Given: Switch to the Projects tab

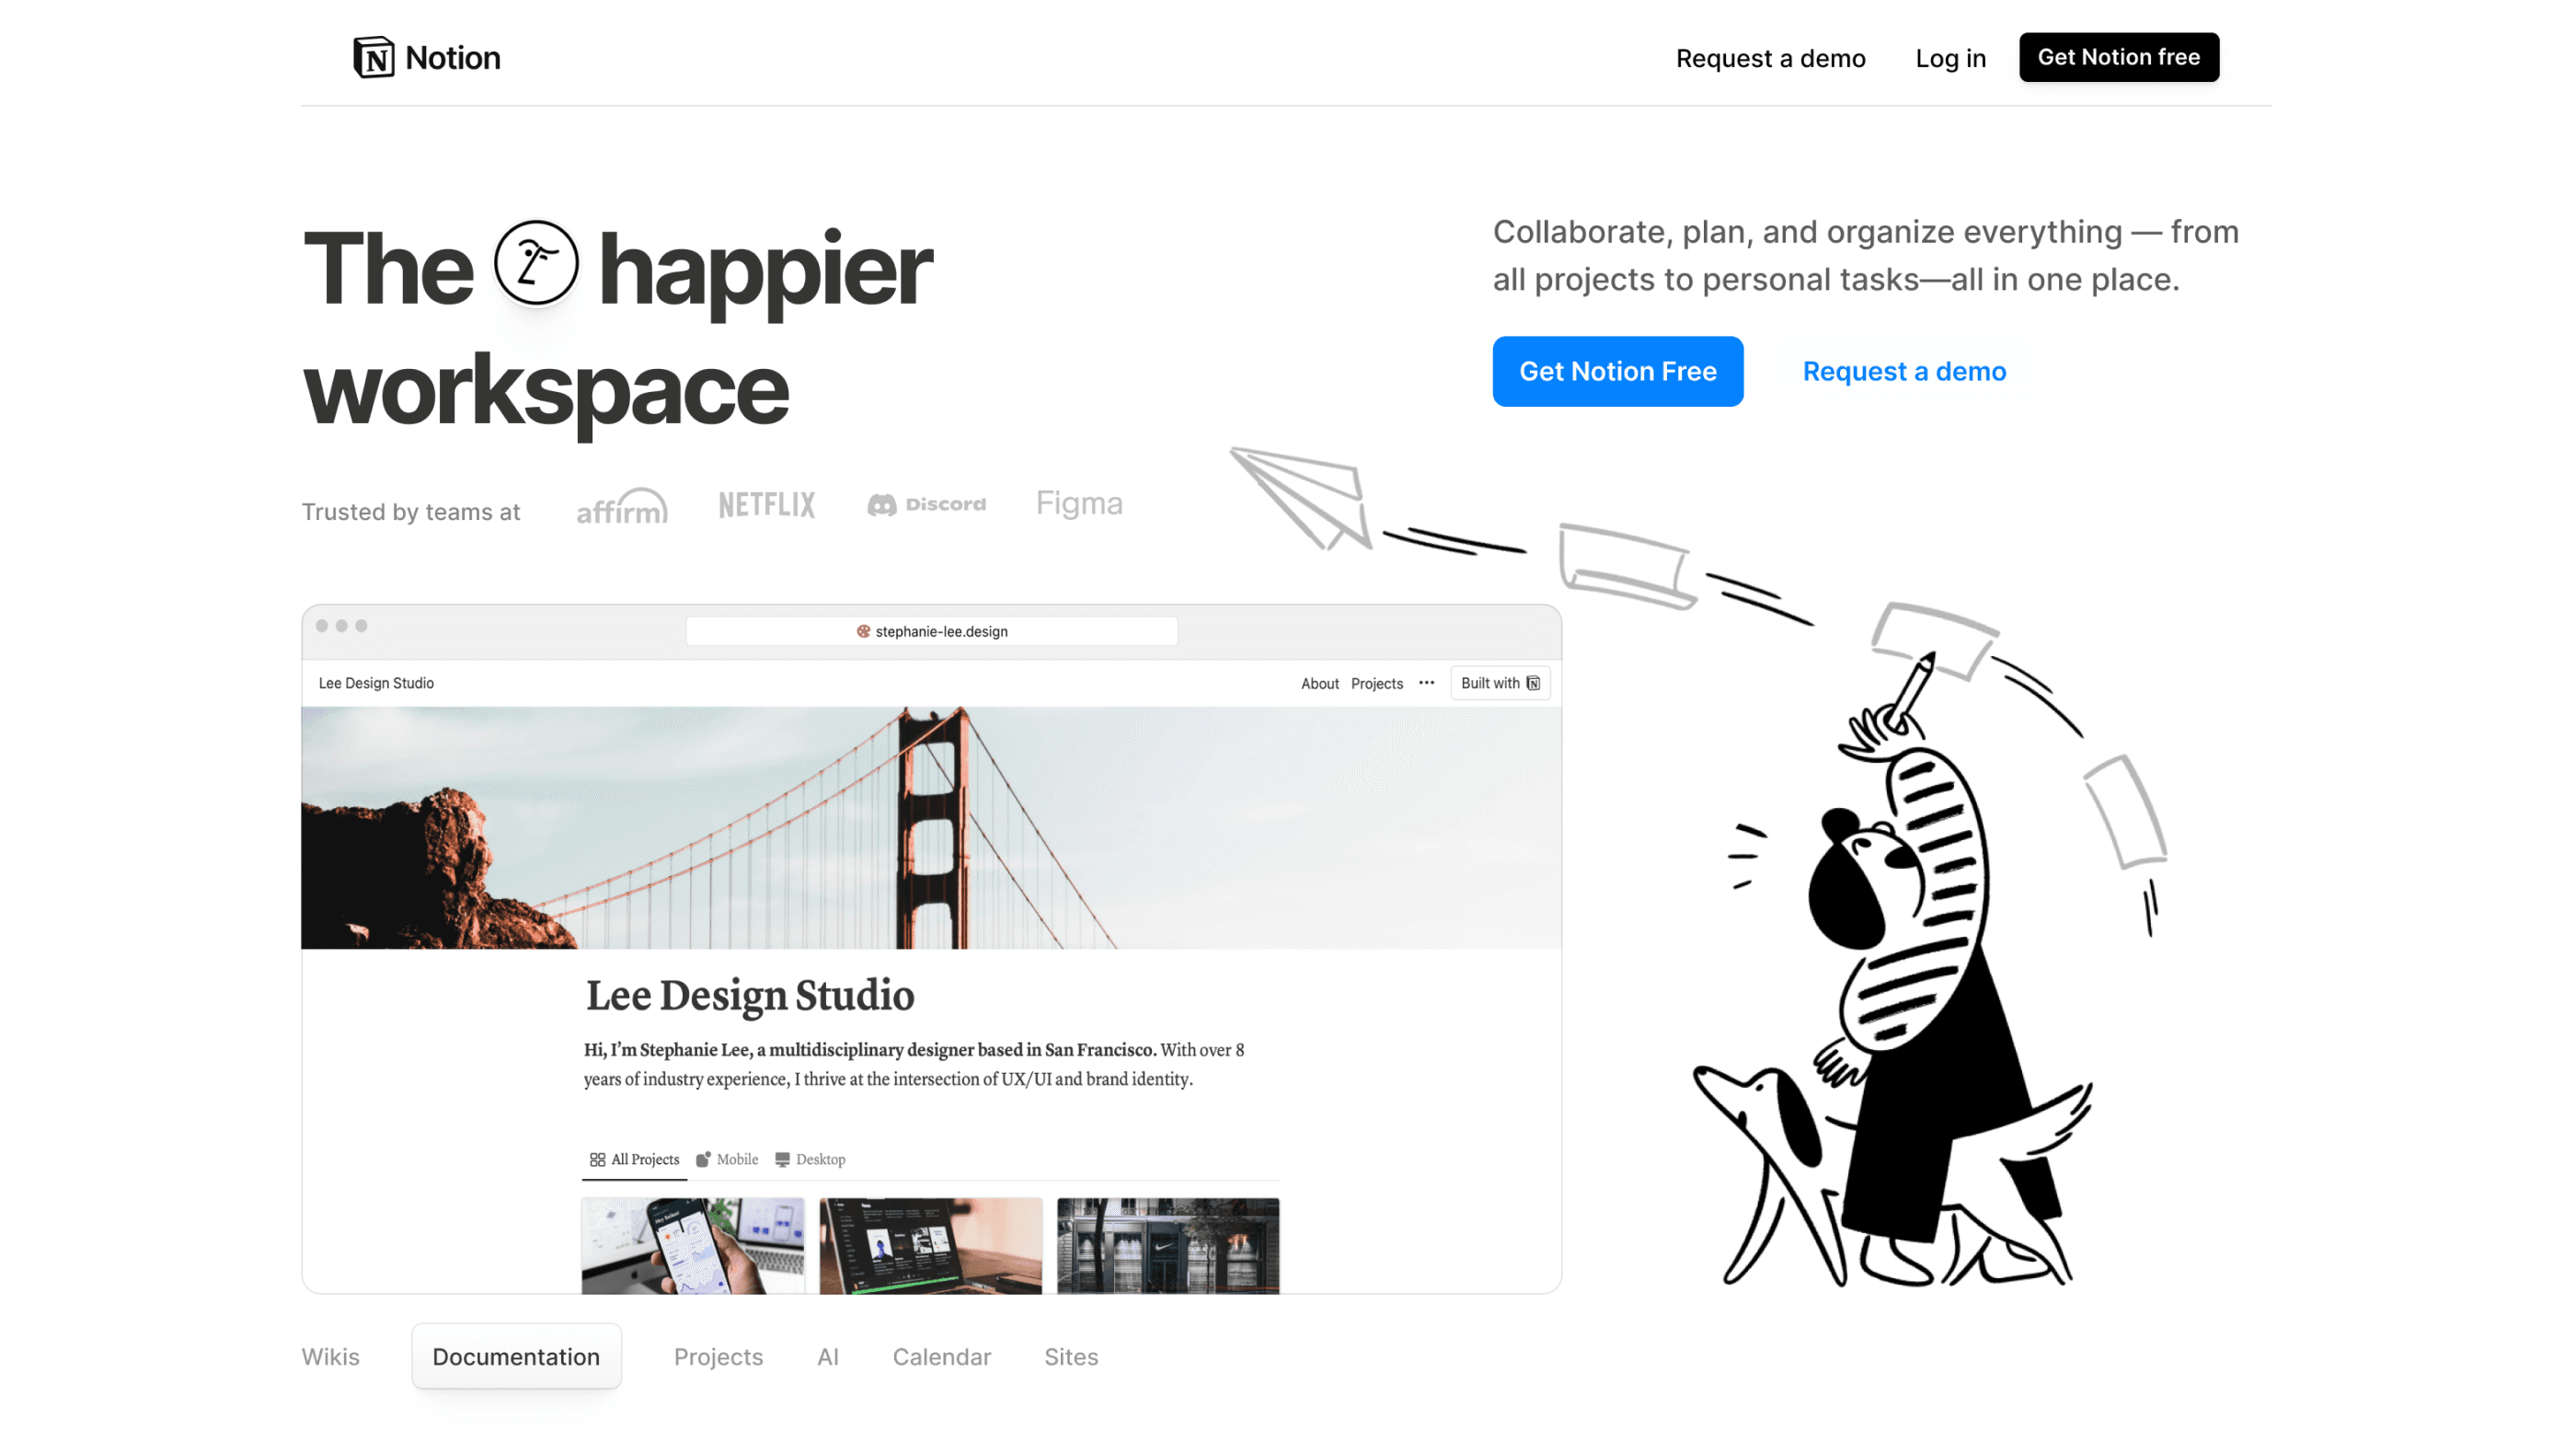Looking at the screenshot, I should pyautogui.click(x=718, y=1356).
